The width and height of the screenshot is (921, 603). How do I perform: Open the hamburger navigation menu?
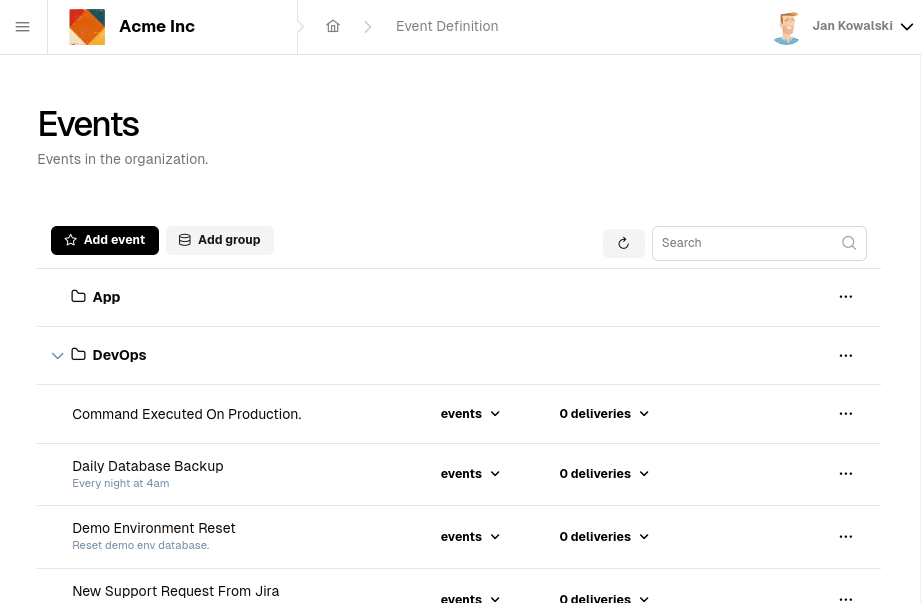(x=23, y=27)
